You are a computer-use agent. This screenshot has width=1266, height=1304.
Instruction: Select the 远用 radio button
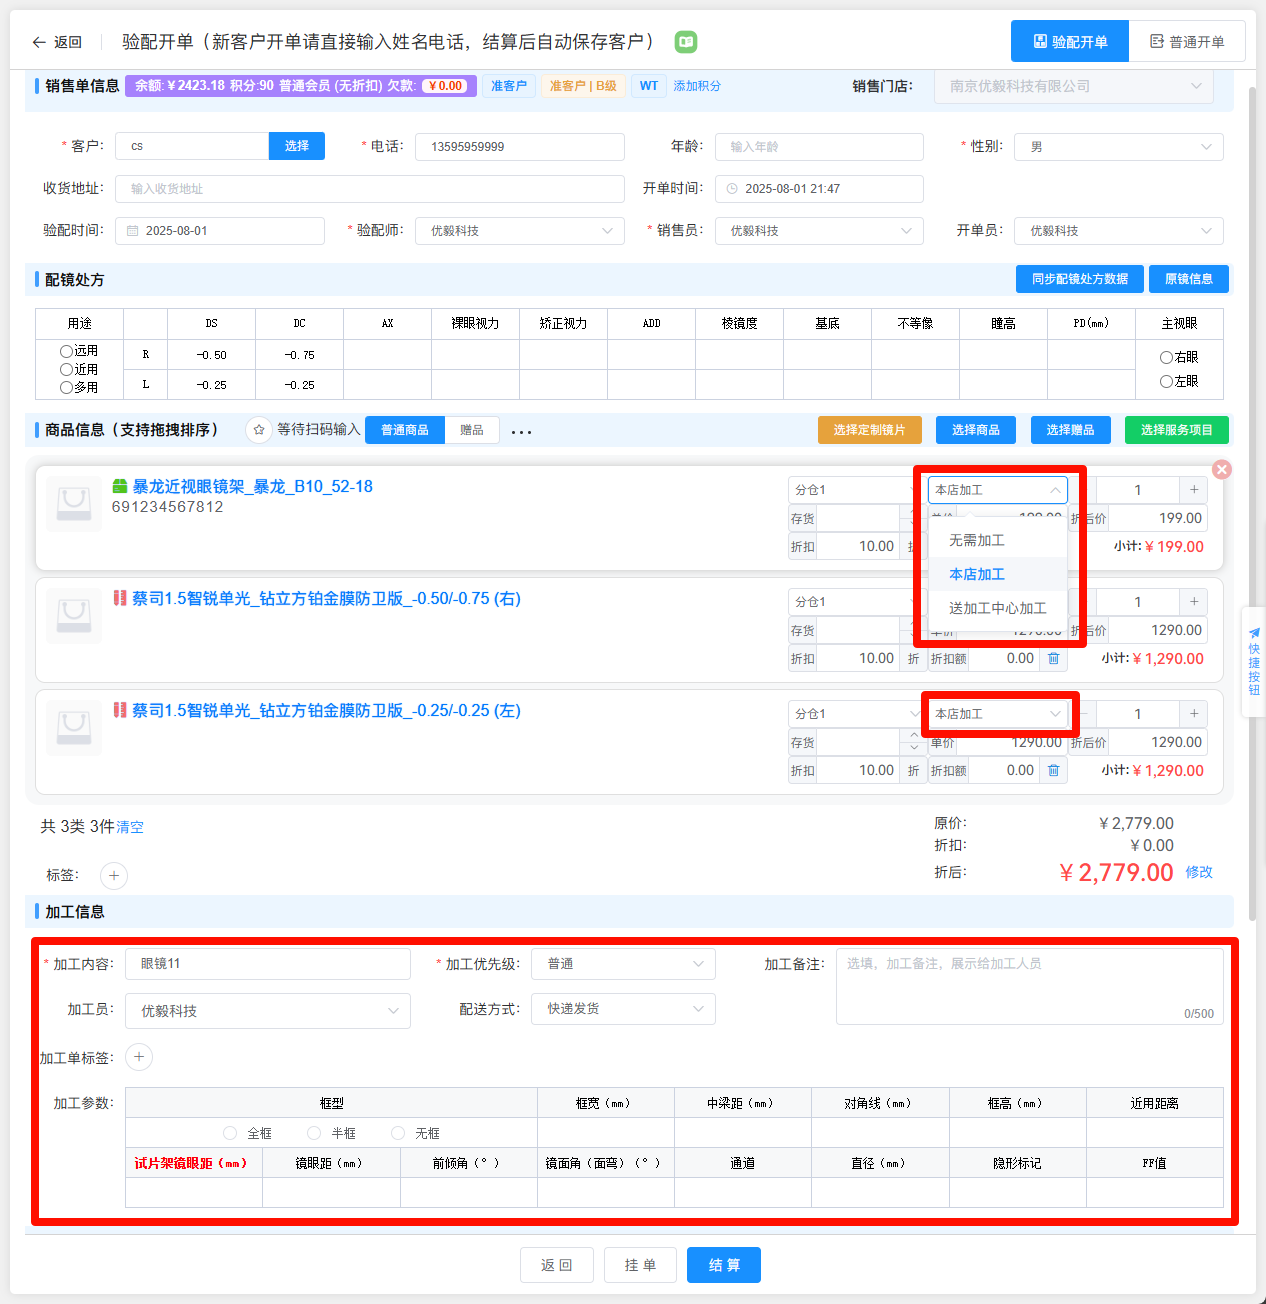click(x=67, y=351)
